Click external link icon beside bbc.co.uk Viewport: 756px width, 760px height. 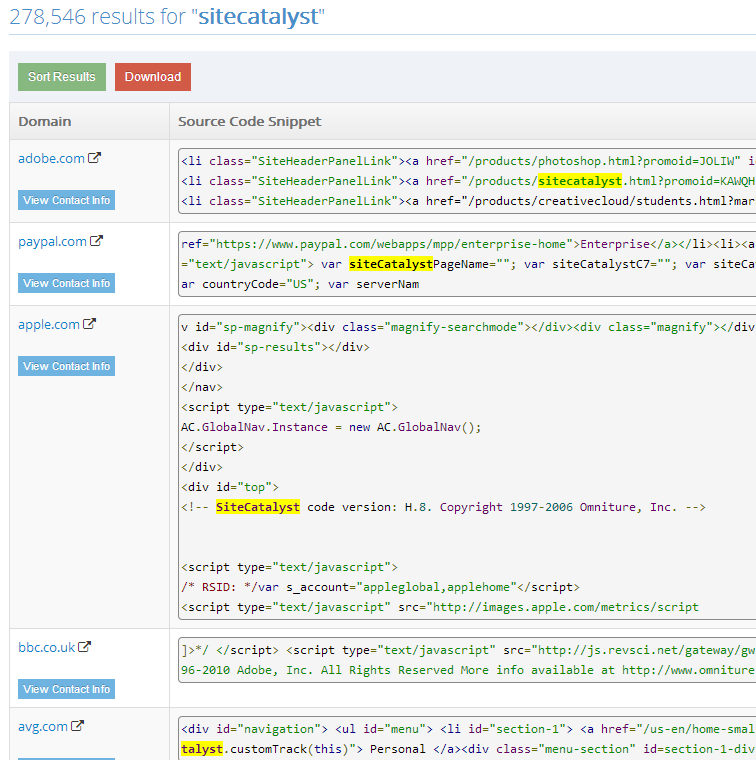(x=85, y=647)
